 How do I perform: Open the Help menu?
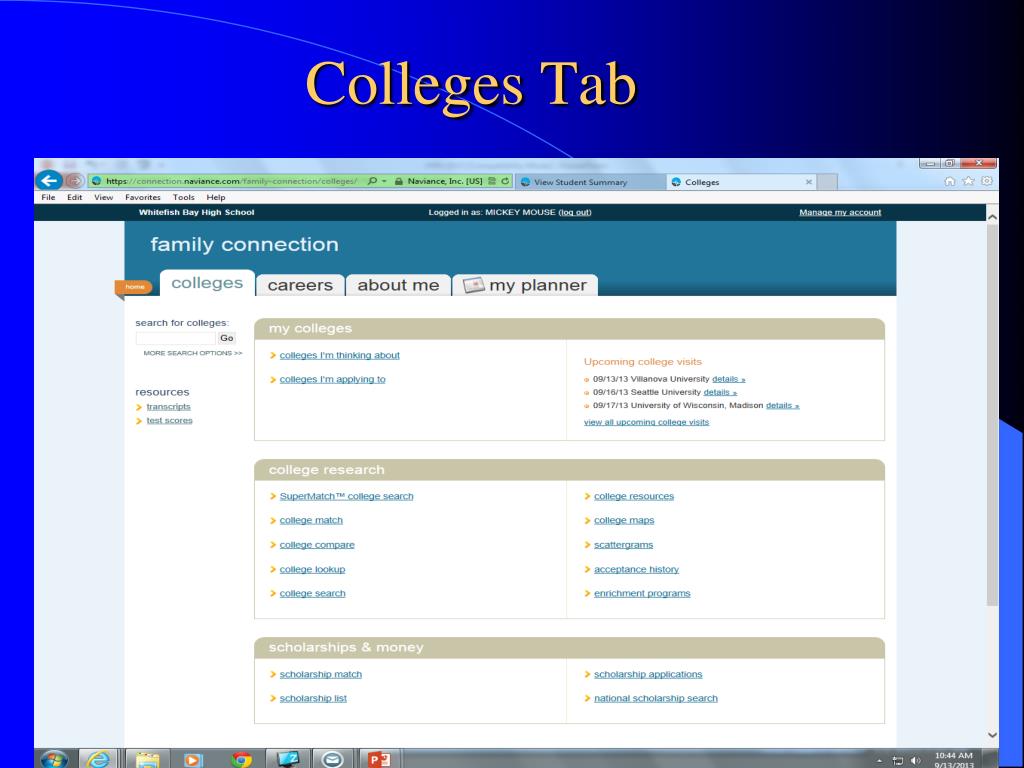pos(216,197)
